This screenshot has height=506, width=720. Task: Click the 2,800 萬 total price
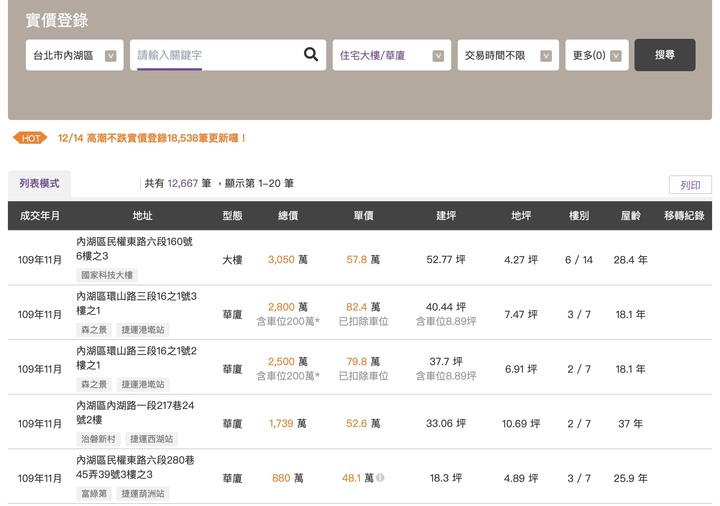pyautogui.click(x=288, y=307)
